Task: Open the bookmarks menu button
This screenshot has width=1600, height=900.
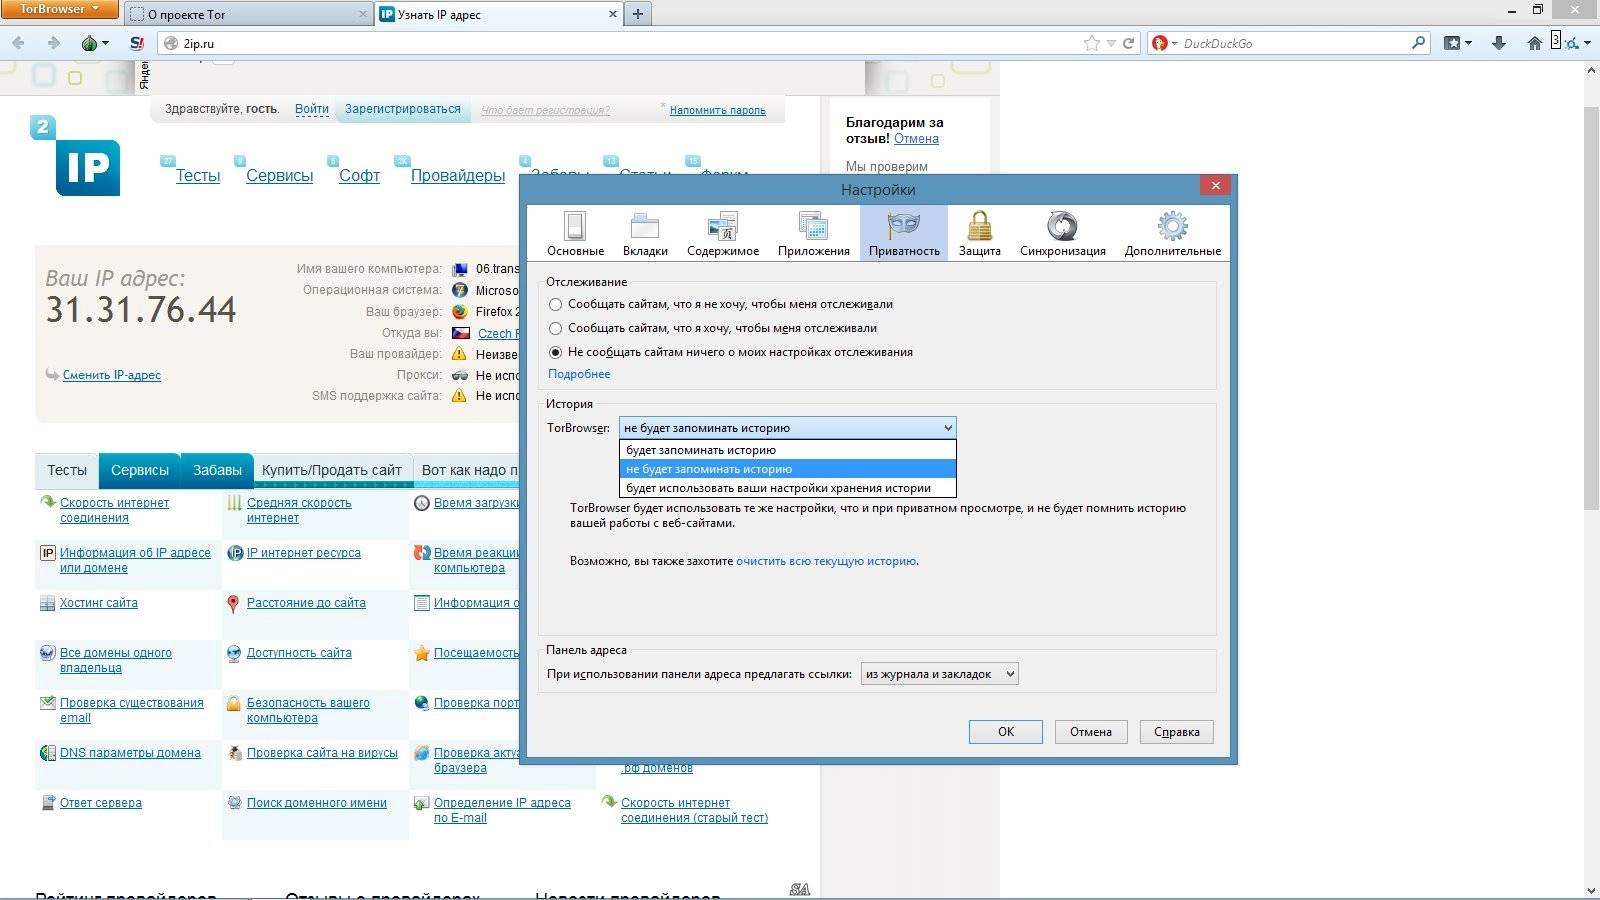Action: point(1458,43)
